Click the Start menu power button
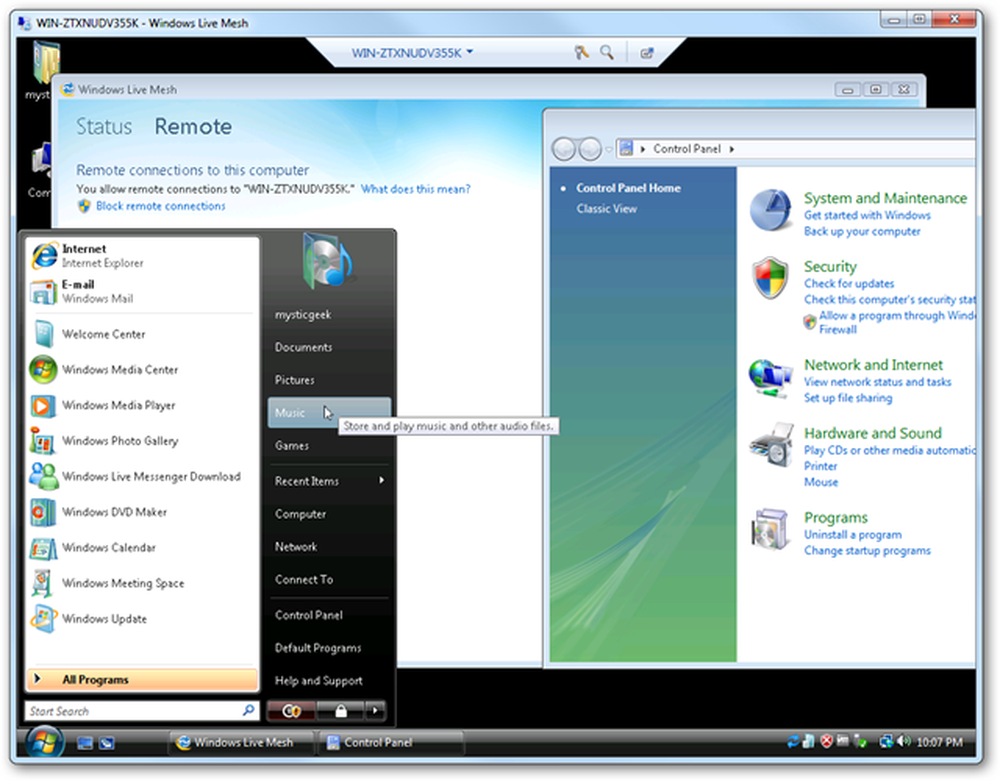 pos(291,711)
